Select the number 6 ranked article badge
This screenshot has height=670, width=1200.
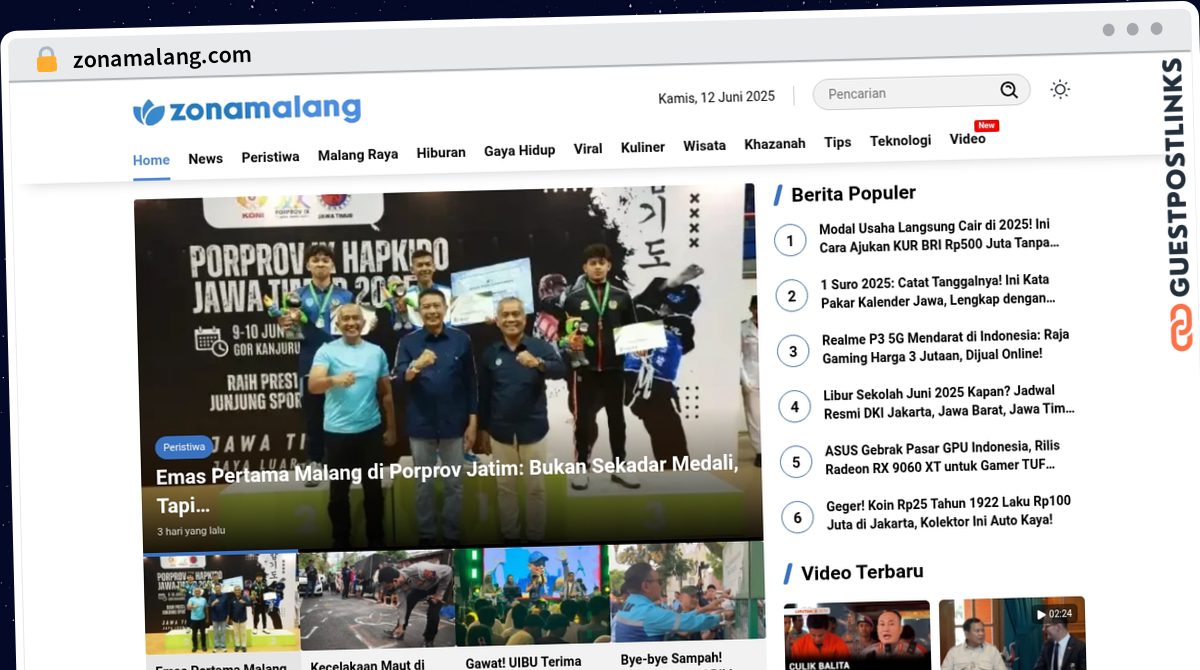(x=797, y=517)
